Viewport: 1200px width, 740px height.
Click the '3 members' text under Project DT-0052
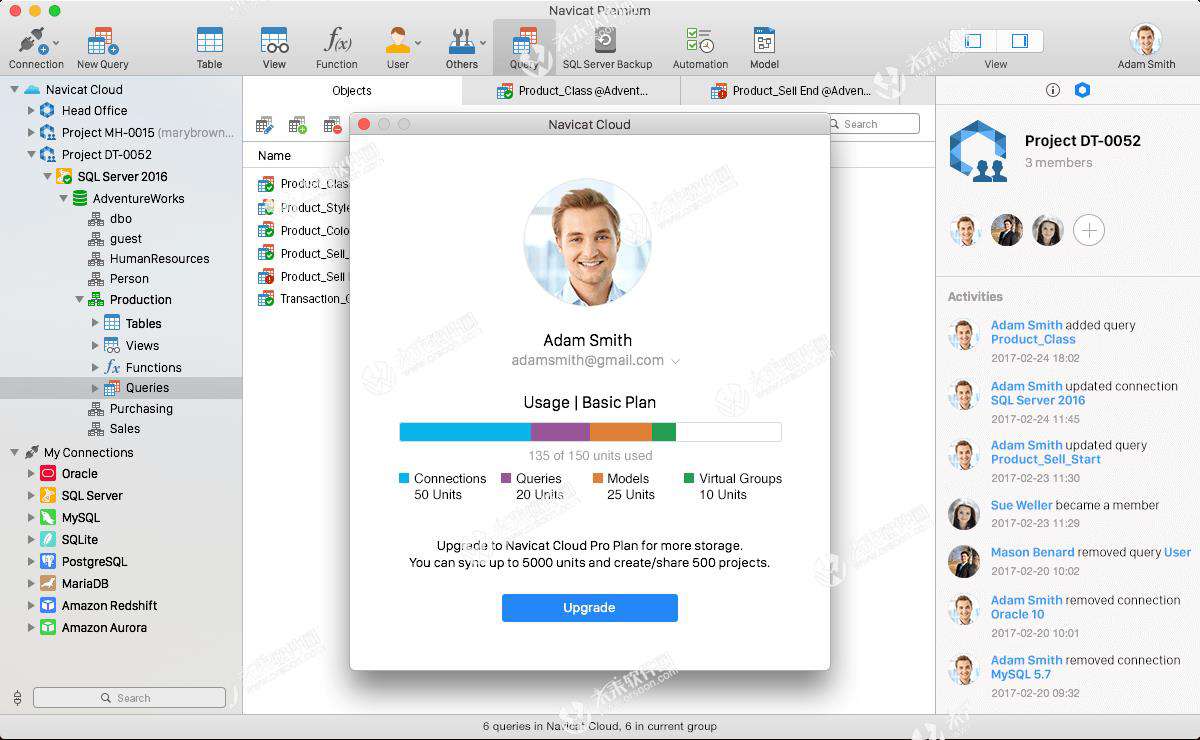(1058, 163)
